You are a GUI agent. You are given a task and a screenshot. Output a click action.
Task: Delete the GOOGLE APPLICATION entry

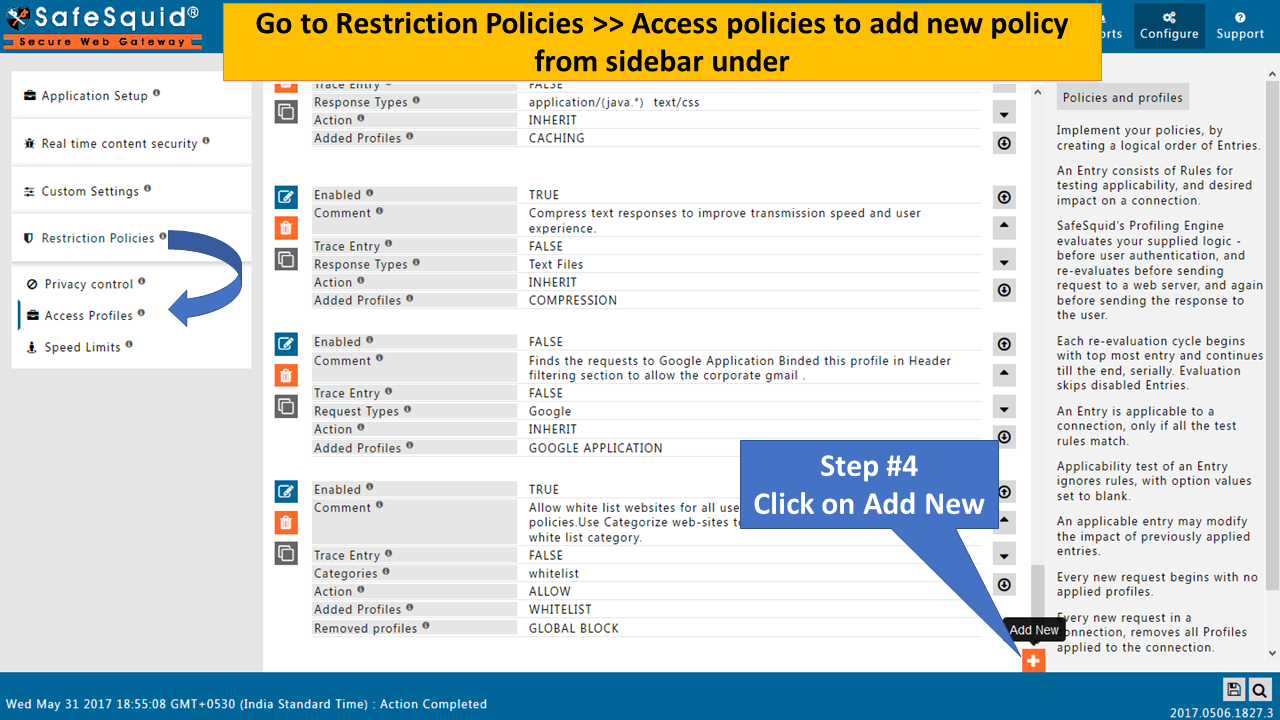286,375
